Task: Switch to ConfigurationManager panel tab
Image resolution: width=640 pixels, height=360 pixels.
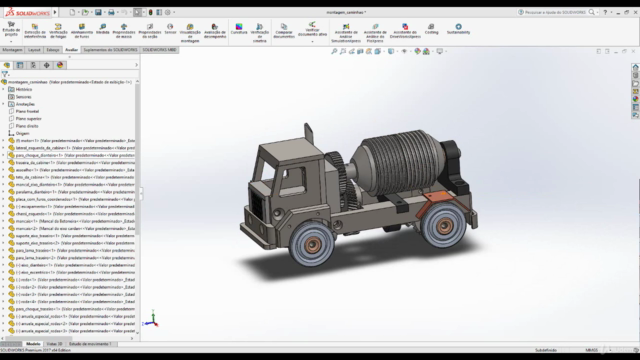Action: [x=33, y=65]
